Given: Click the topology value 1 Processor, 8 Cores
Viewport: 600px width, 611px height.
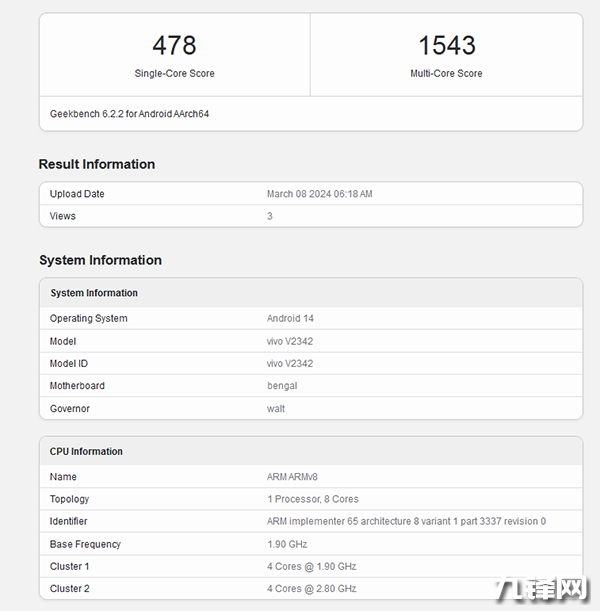Looking at the screenshot, I should (x=312, y=499).
